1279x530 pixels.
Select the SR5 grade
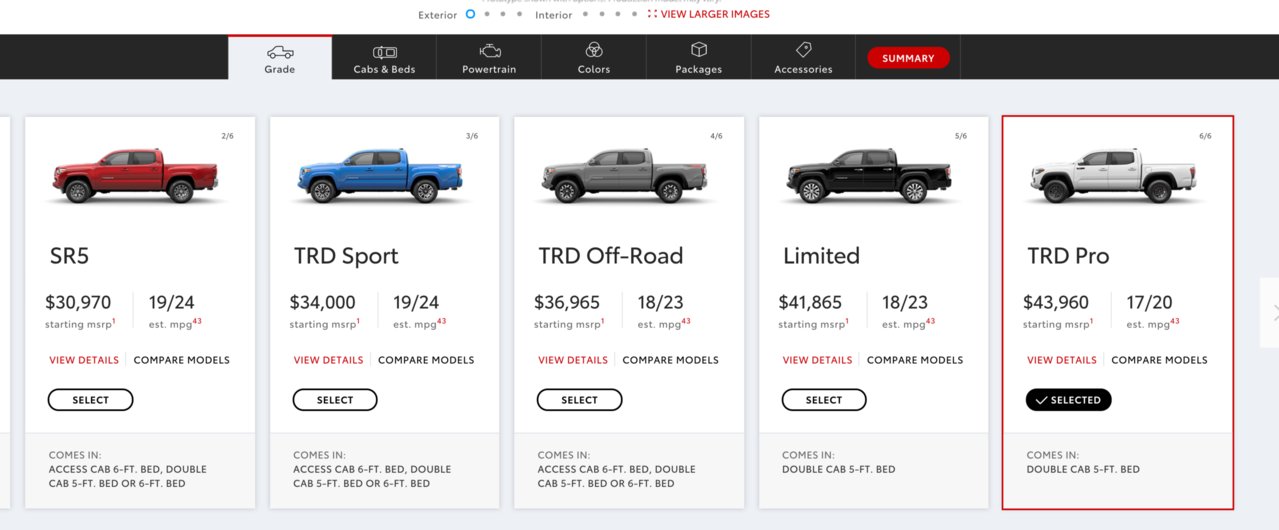pos(90,400)
